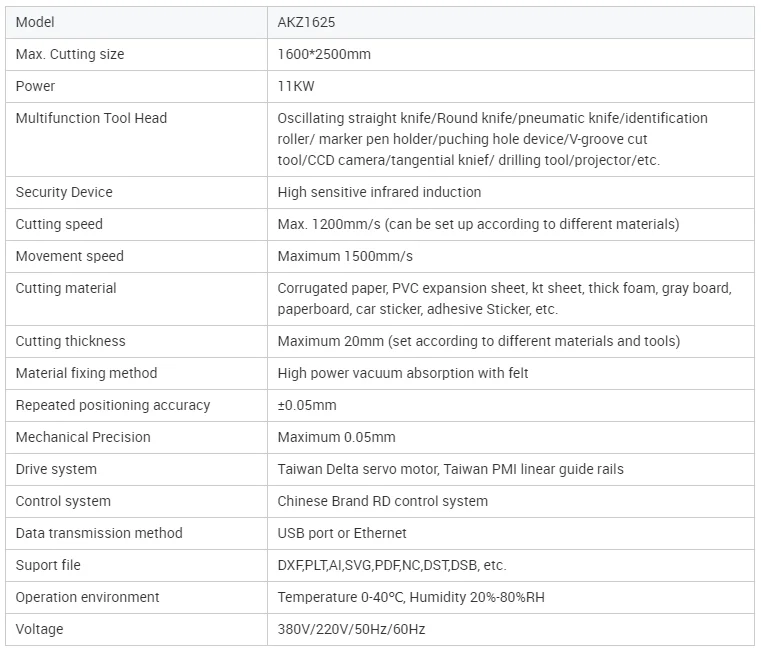761x649 pixels.
Task: Select the 380V/220V/50Hz/60Hz voltage value
Action: pos(351,629)
